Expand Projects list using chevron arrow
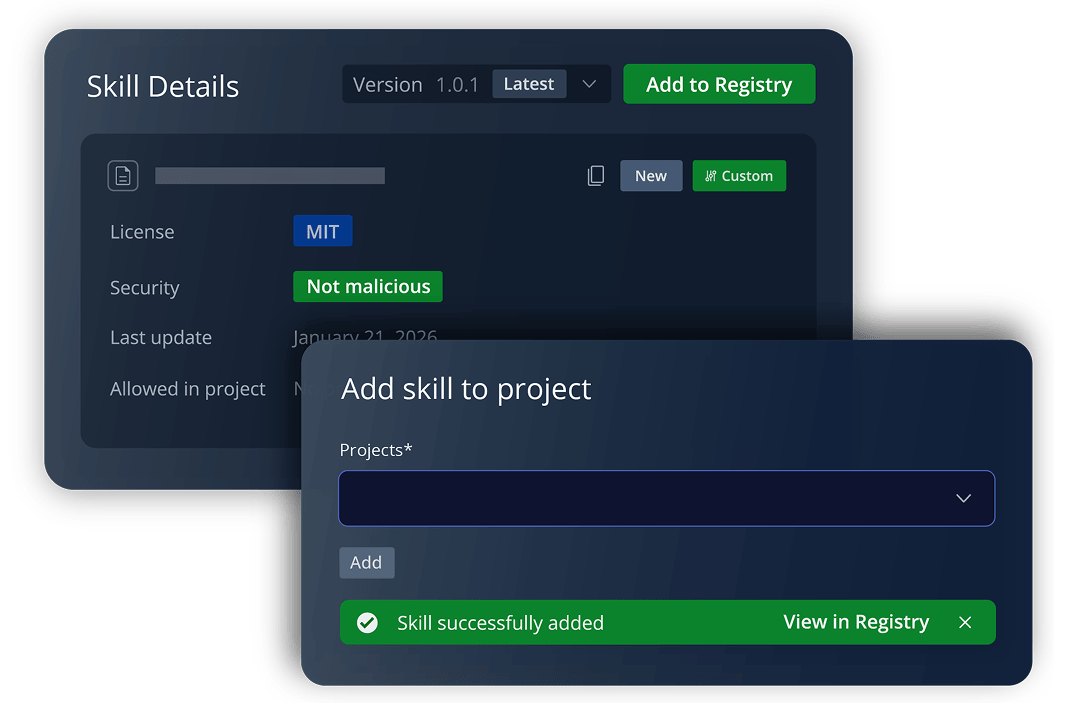The width and height of the screenshot is (1068, 720). click(963, 498)
